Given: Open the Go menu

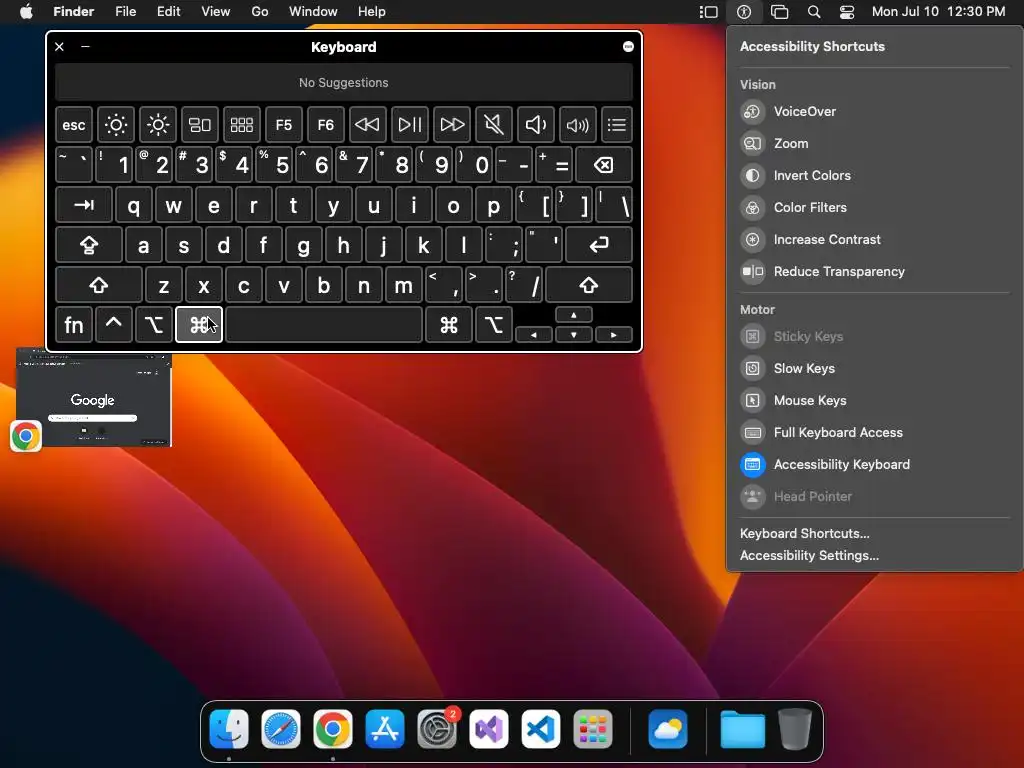Looking at the screenshot, I should click(x=260, y=11).
